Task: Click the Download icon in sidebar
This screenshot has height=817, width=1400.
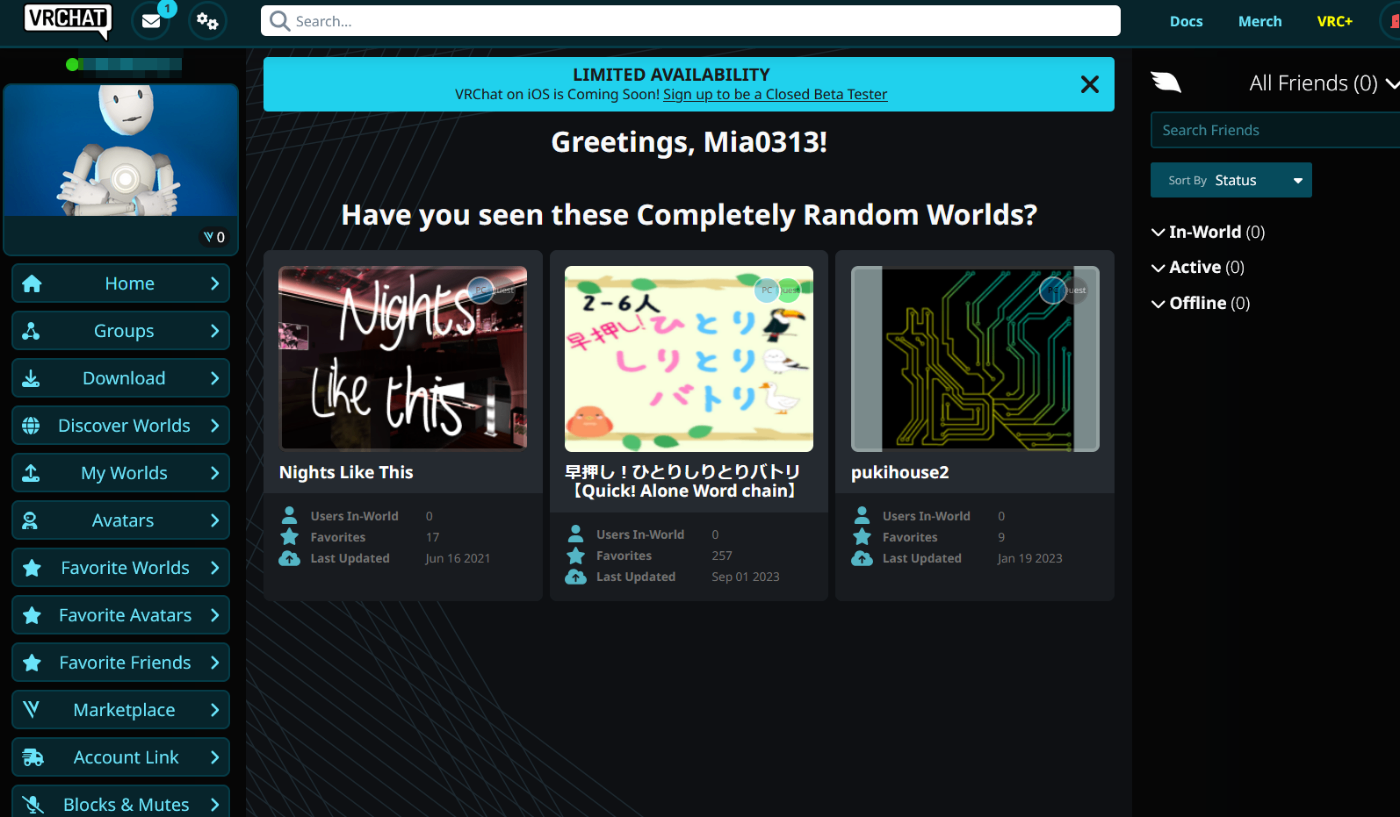Action: (32, 378)
